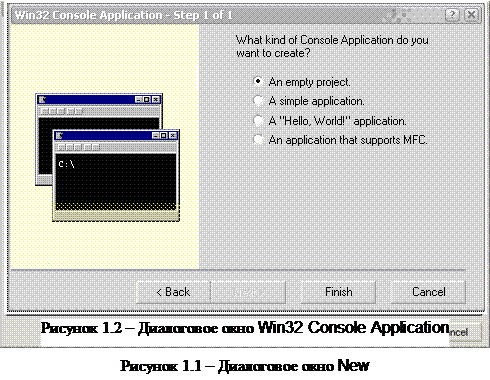Open context help via the title bar question mark
490x380 pixels.
tap(452, 15)
